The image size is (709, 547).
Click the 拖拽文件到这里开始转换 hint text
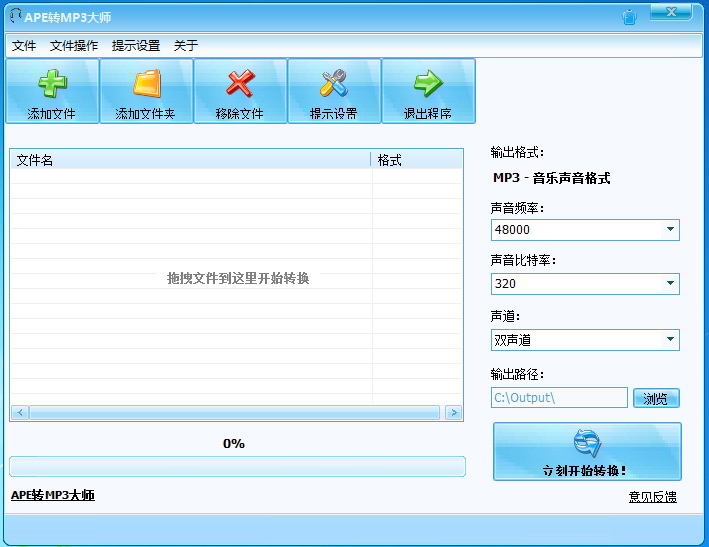tap(238, 278)
